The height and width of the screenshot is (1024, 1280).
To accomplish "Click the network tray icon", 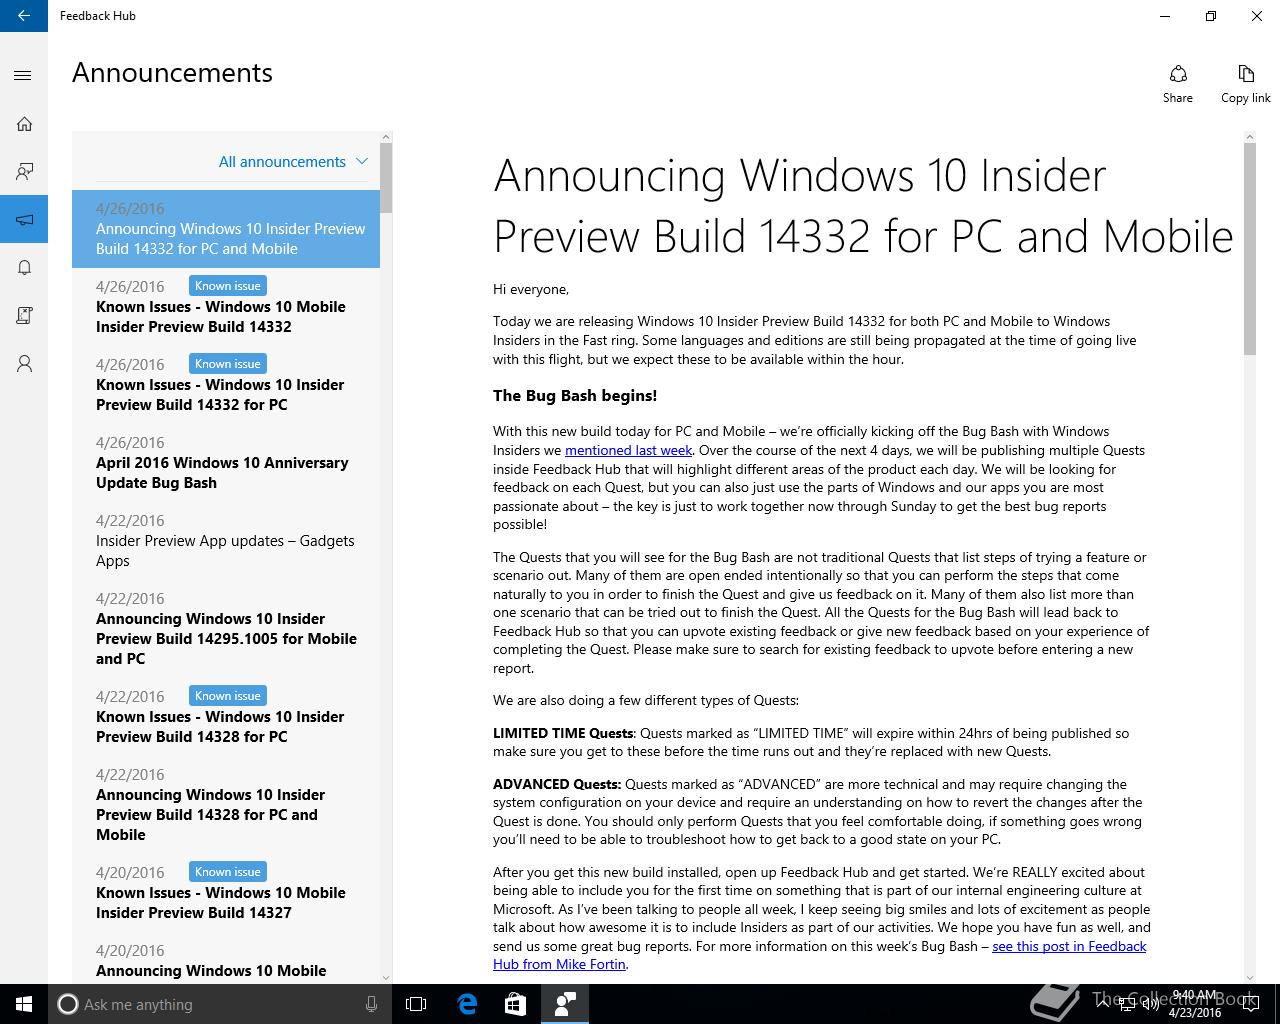I will pyautogui.click(x=1127, y=1005).
